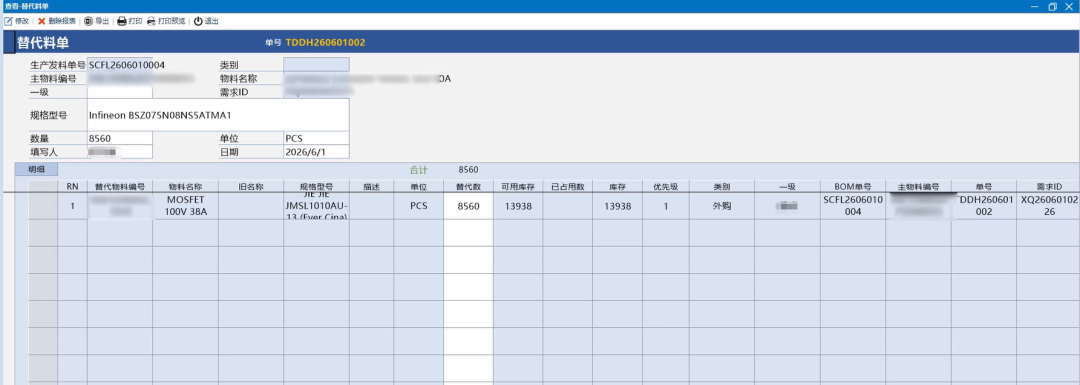This screenshot has width=1080, height=385.
Task: Click the 修改 (edit) toolbar button
Action: 17,21
